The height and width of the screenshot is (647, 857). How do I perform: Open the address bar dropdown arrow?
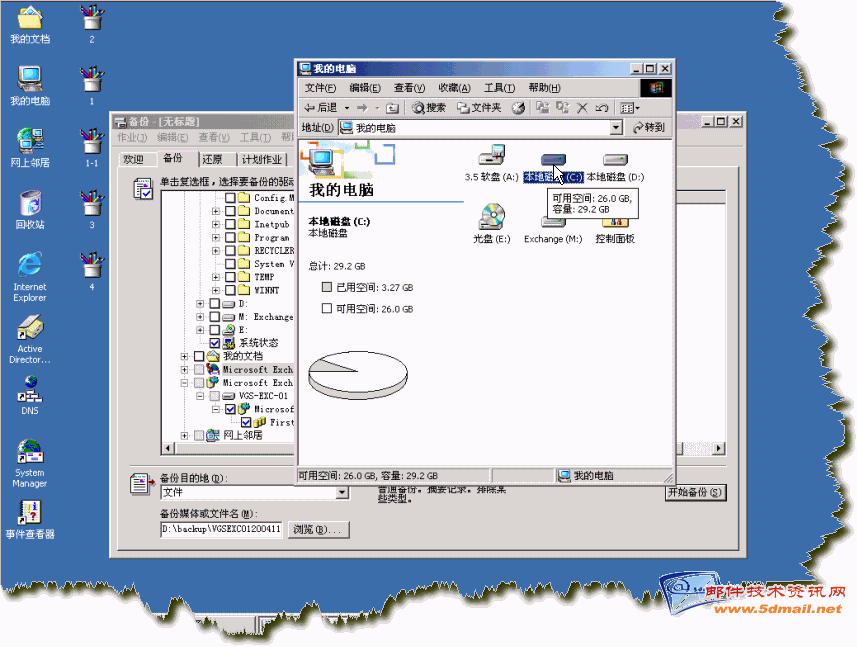click(616, 128)
